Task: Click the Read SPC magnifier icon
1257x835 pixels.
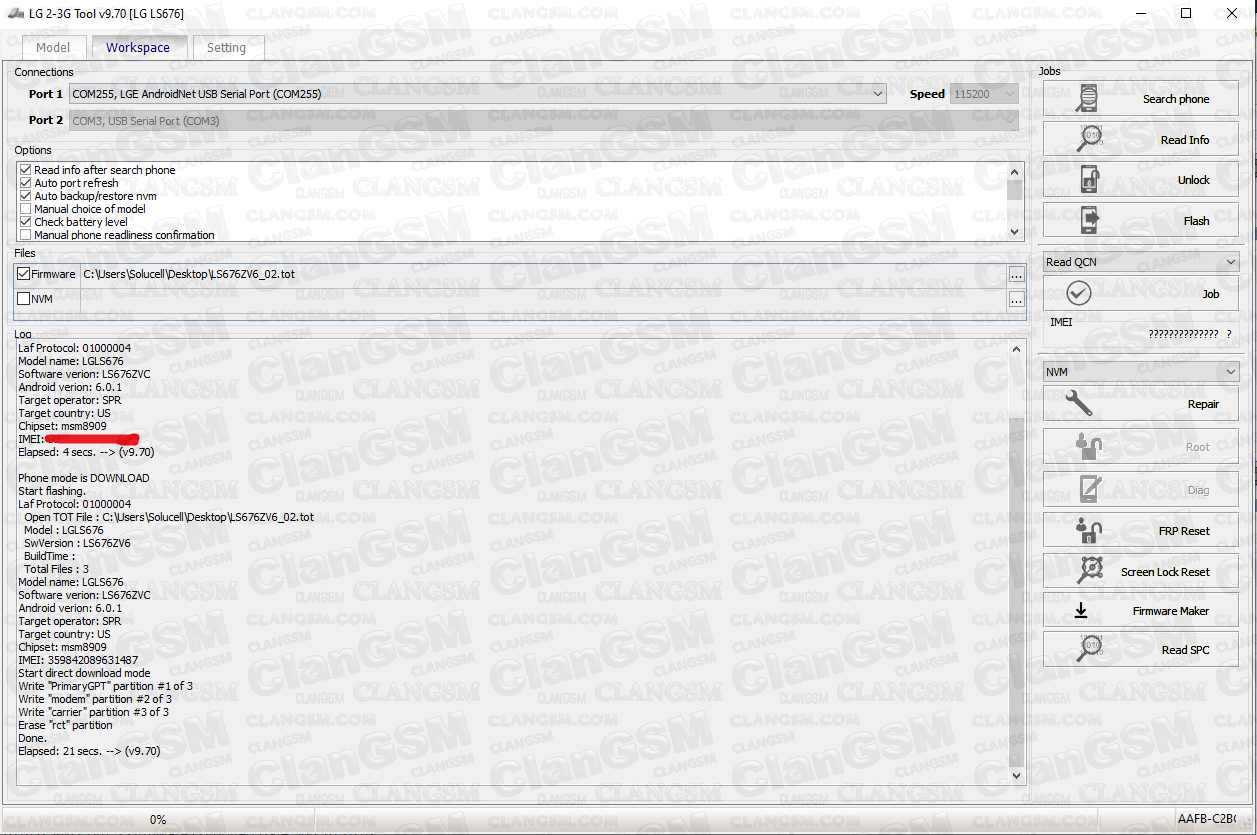Action: point(1090,649)
